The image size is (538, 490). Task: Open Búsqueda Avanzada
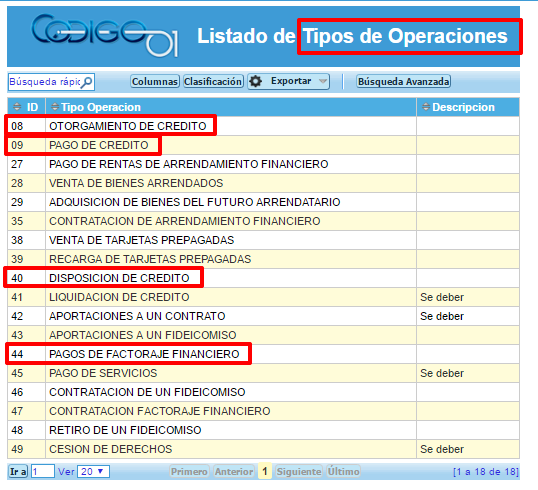tap(403, 81)
